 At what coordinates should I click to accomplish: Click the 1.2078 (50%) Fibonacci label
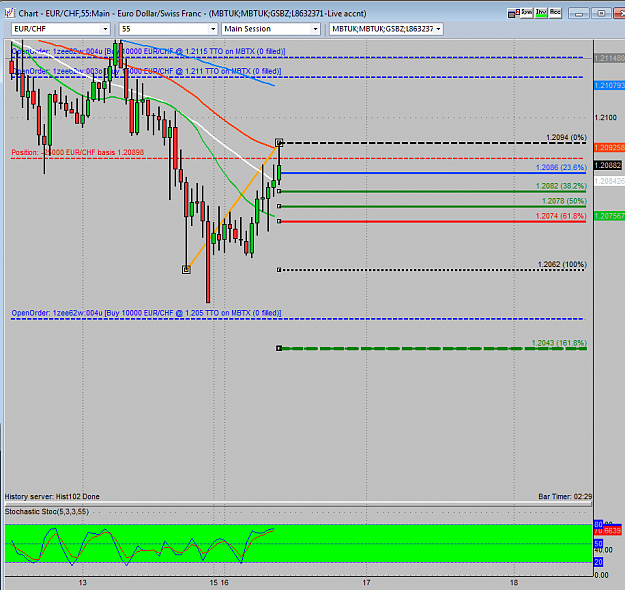(564, 201)
